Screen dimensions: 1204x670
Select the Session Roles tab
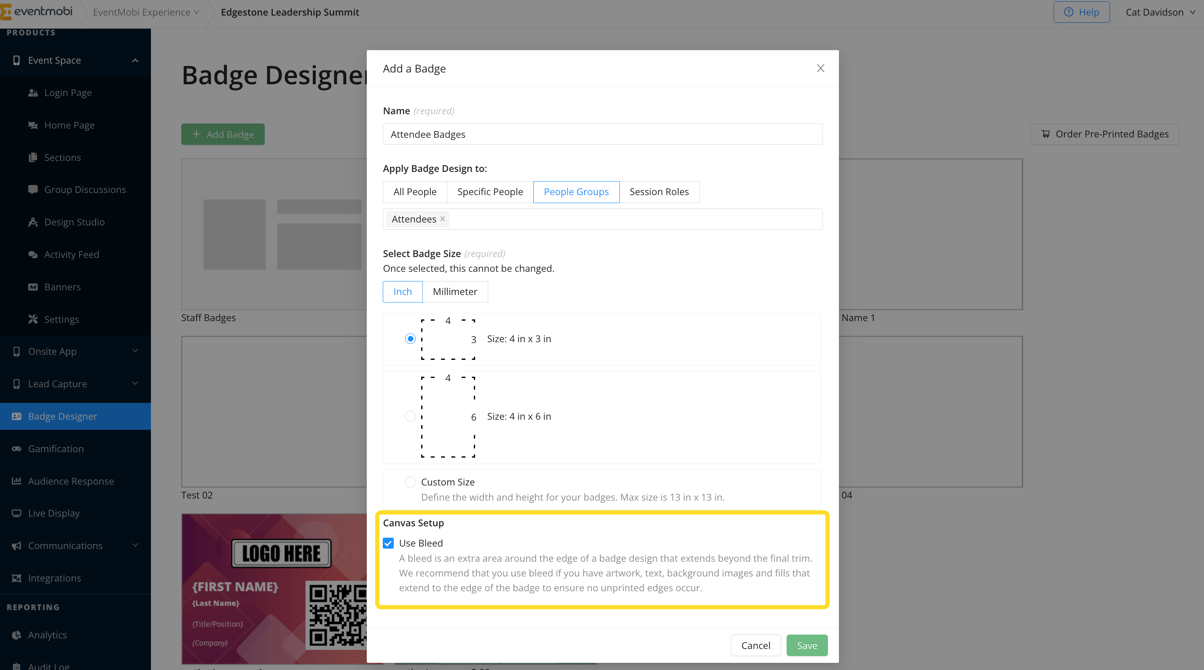click(660, 192)
